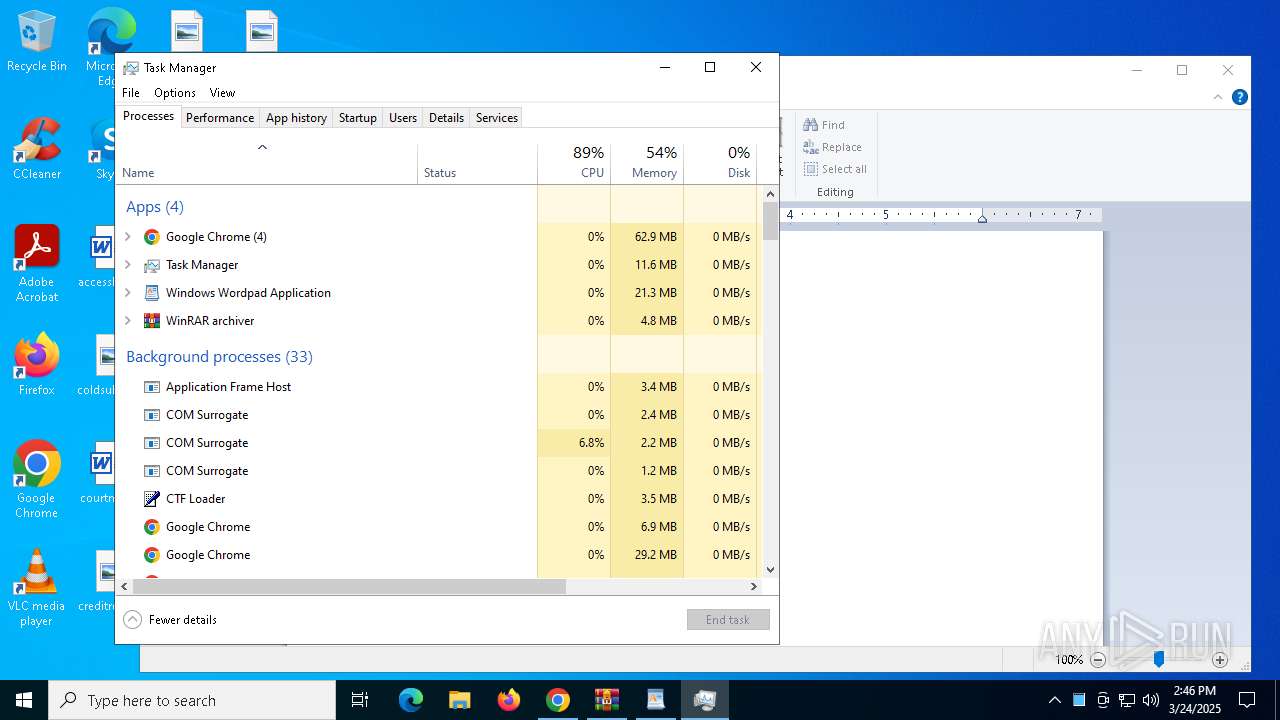
Task: Open the notification center icon
Action: click(1247, 700)
